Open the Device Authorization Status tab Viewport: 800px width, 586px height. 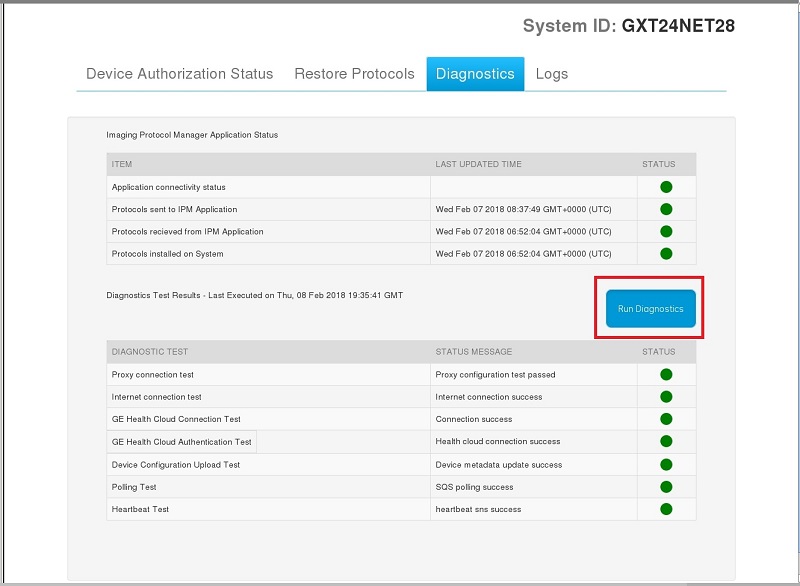point(179,74)
